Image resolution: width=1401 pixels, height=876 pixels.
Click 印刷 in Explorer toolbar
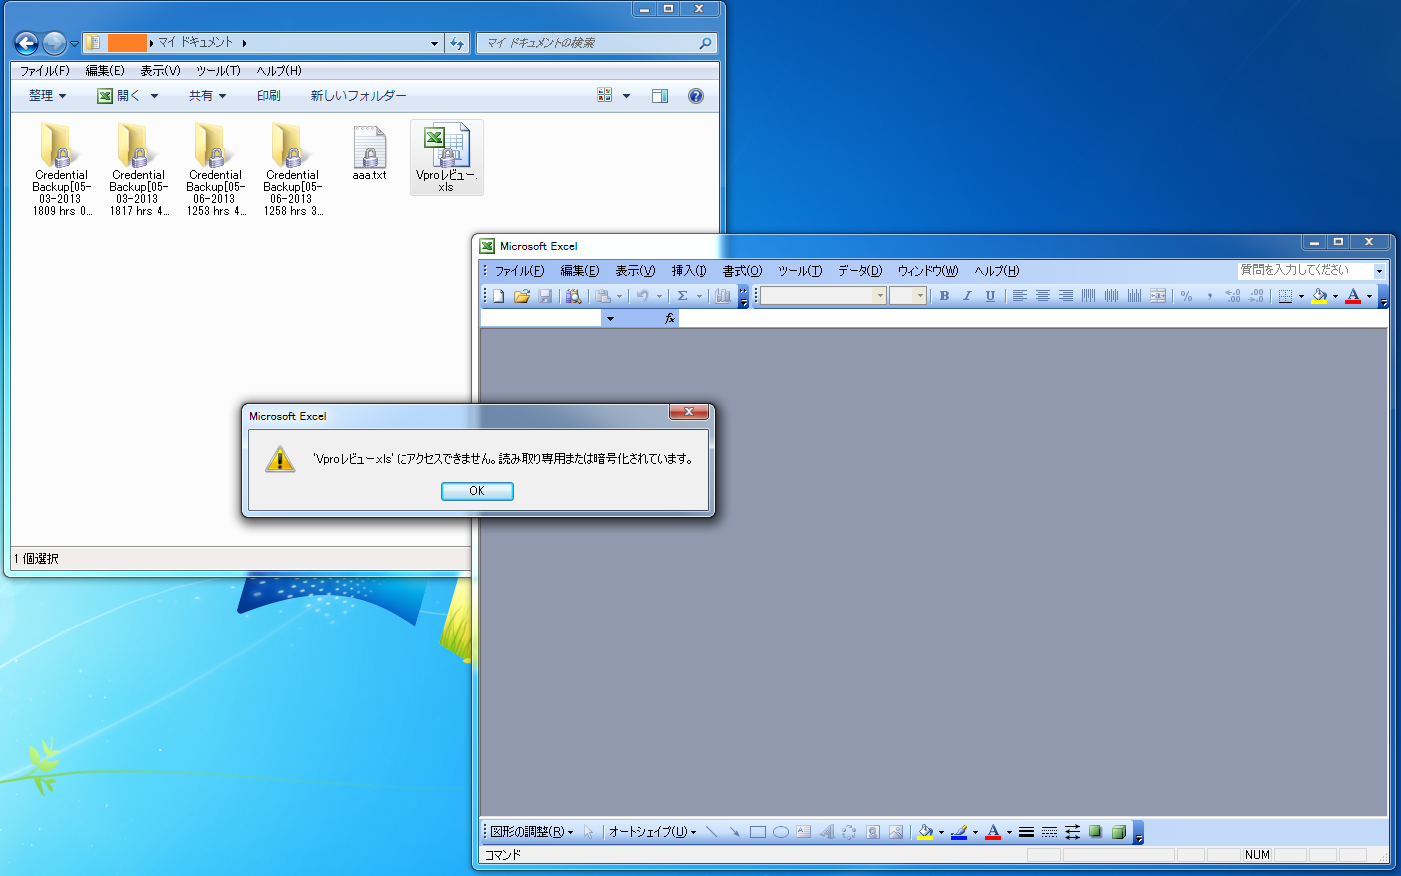269,96
